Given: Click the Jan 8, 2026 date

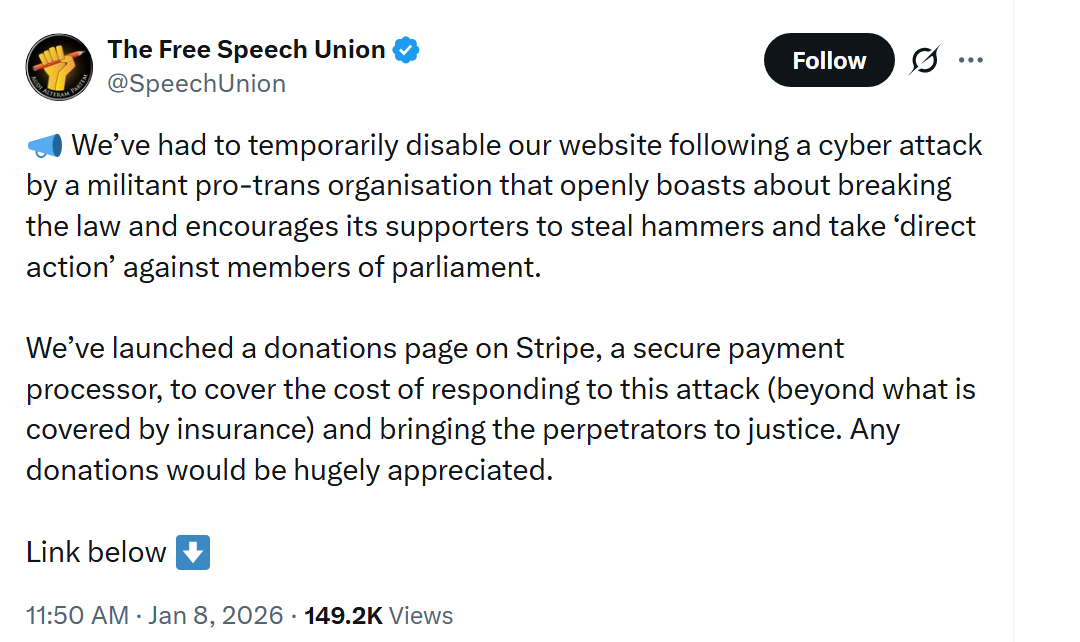Looking at the screenshot, I should 218,615.
